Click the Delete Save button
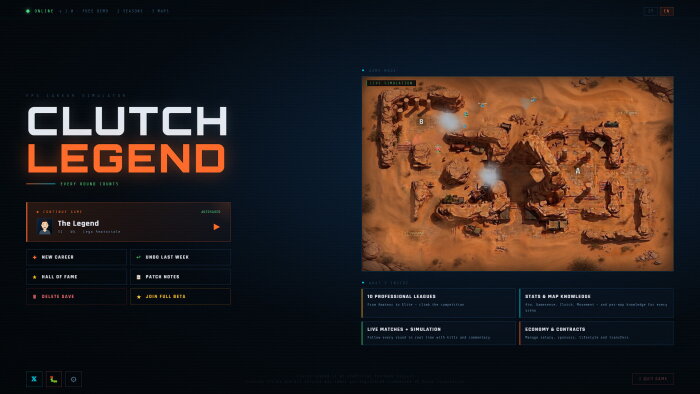This screenshot has height=394, width=700. (76, 296)
